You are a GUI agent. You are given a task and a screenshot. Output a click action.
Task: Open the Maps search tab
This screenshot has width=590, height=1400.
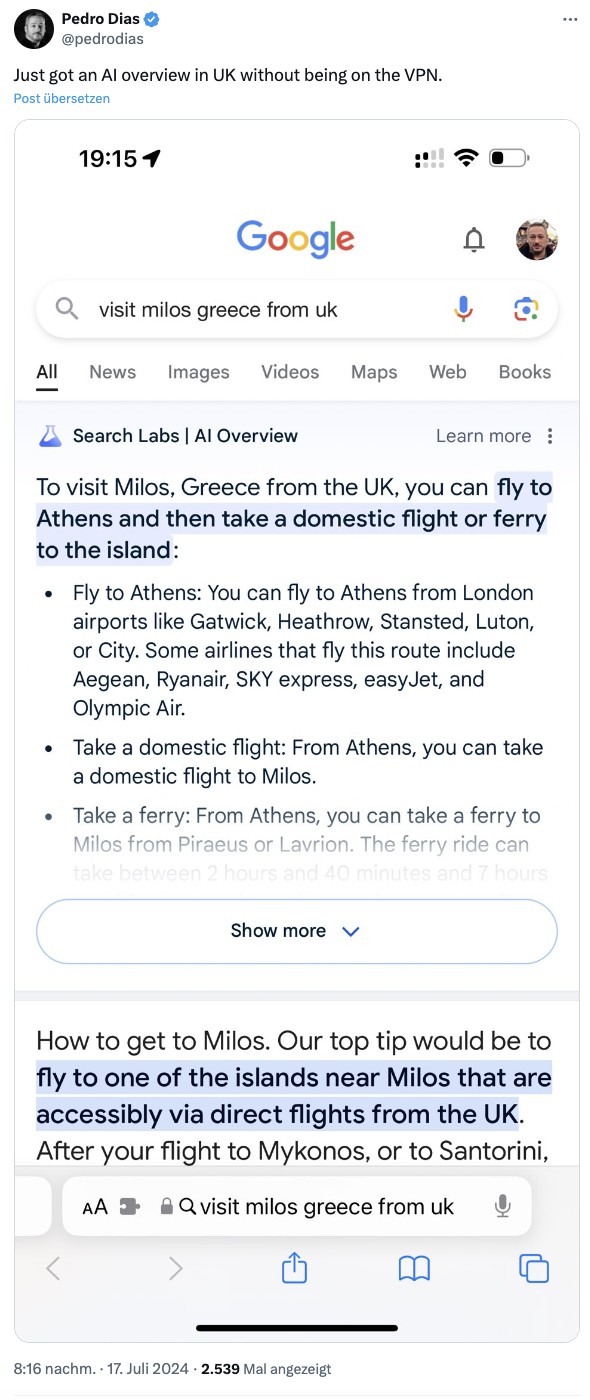tap(373, 371)
